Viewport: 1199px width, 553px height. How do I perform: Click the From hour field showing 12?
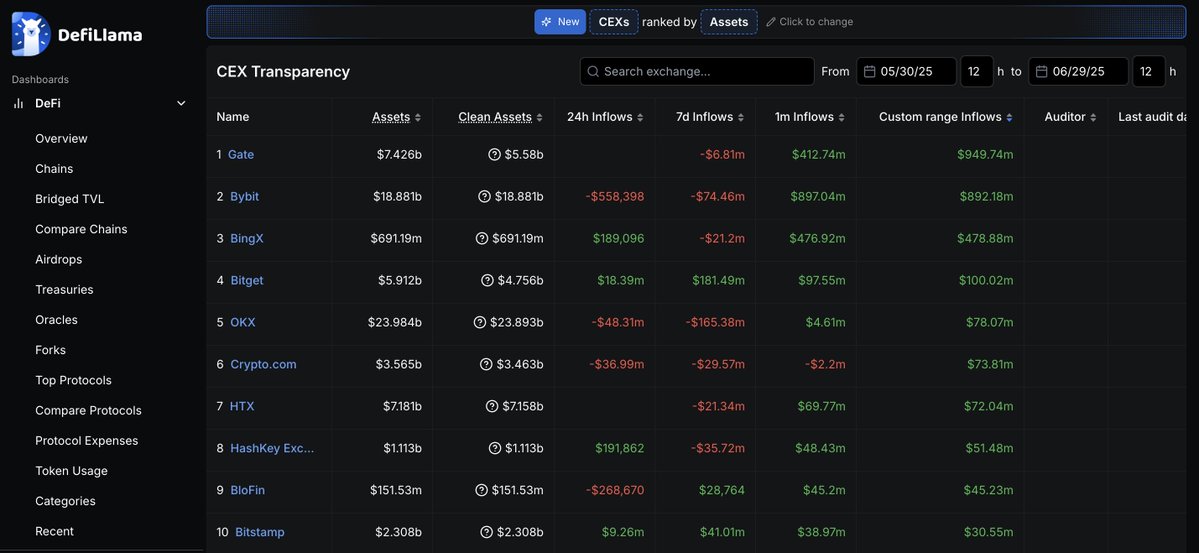coord(976,71)
